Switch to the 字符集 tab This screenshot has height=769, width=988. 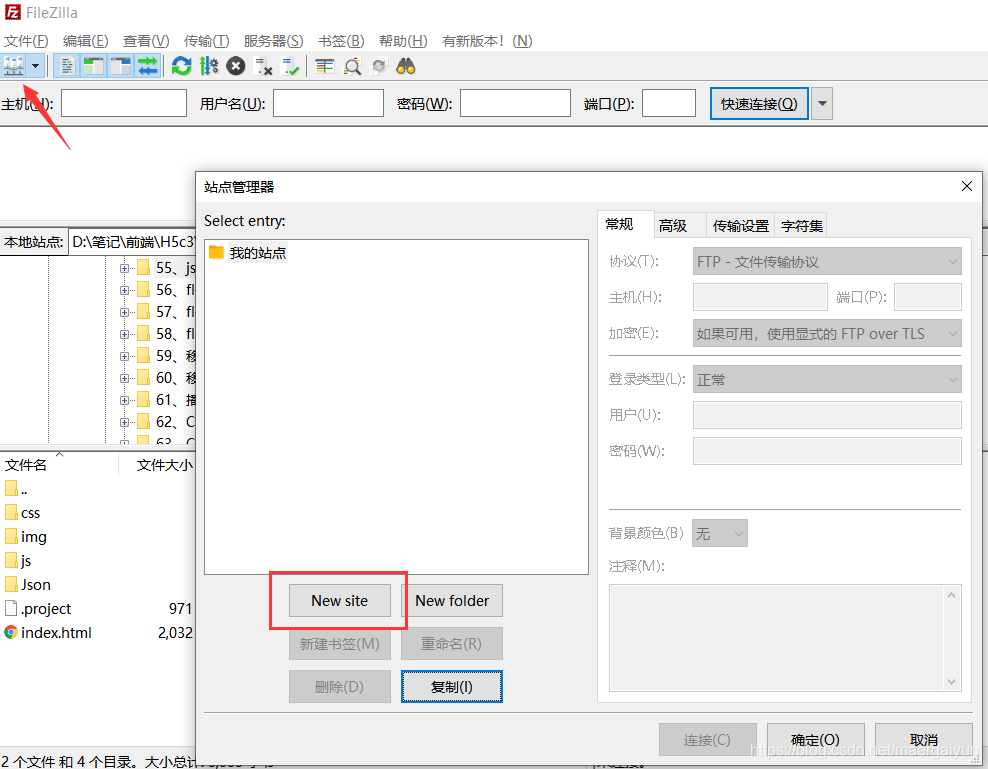(801, 226)
